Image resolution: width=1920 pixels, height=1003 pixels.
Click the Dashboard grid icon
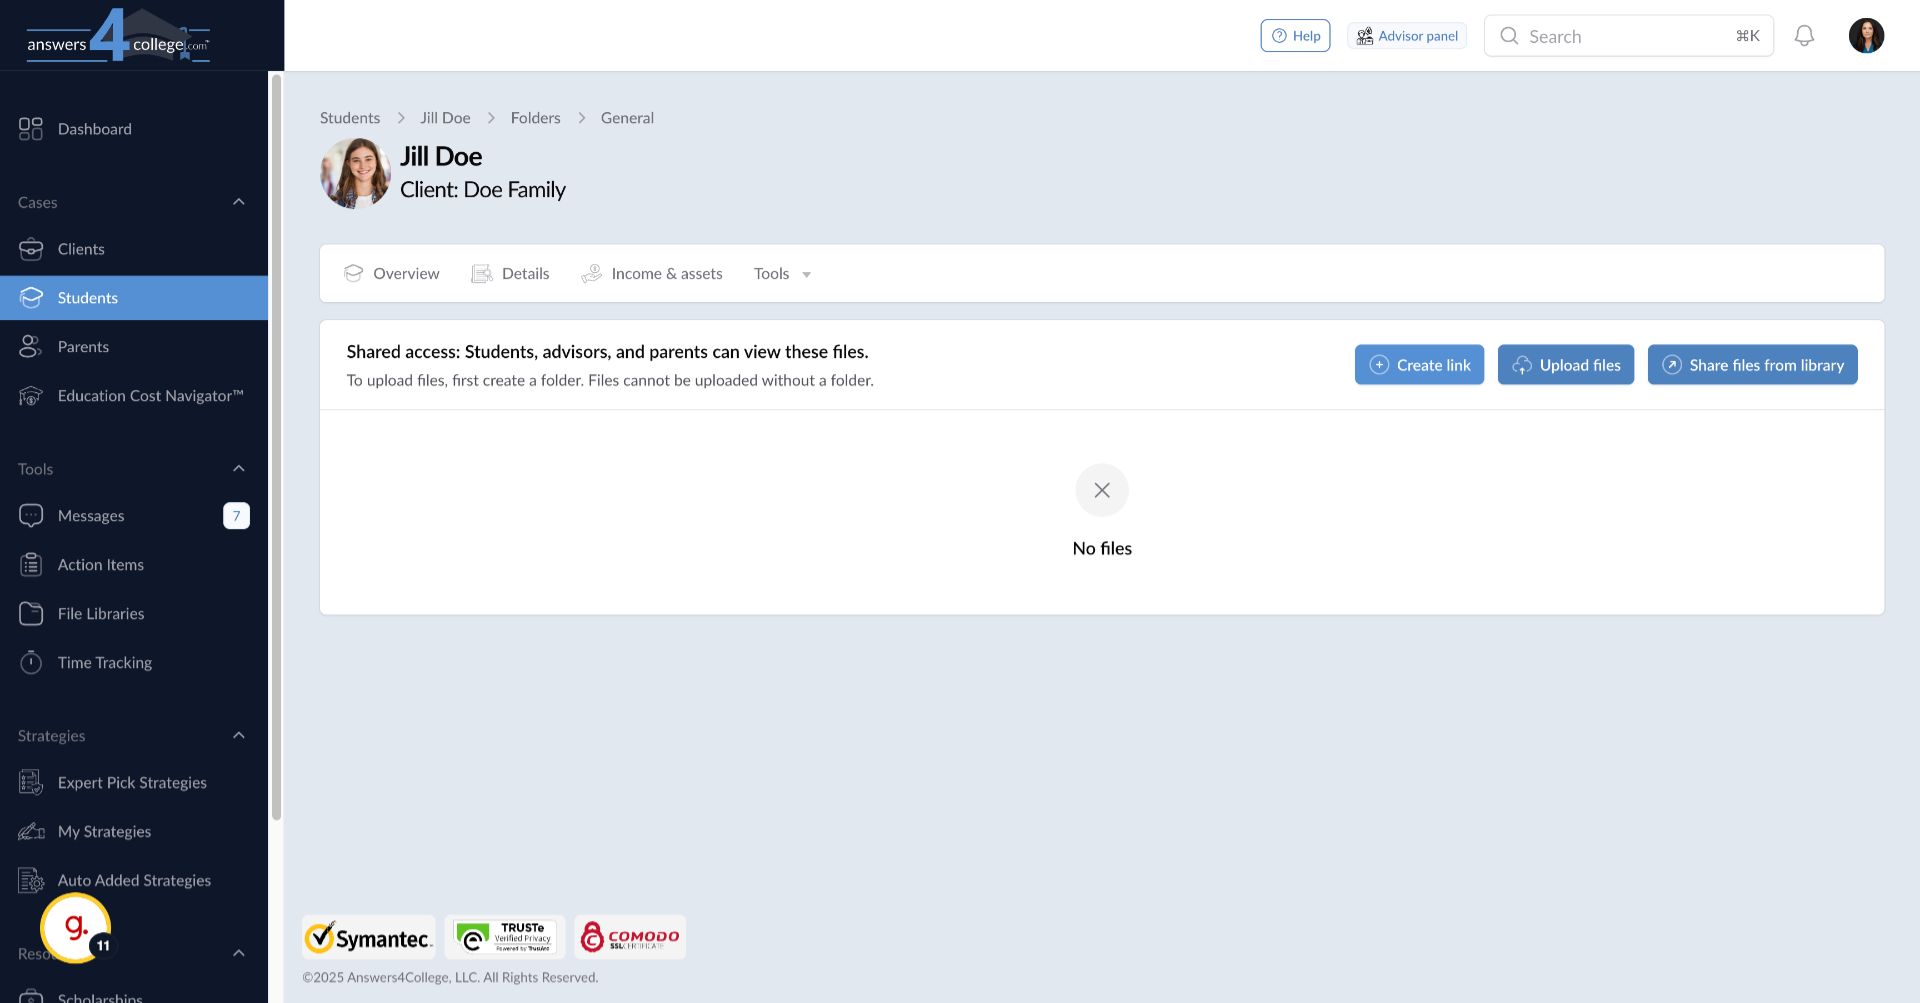(x=31, y=129)
